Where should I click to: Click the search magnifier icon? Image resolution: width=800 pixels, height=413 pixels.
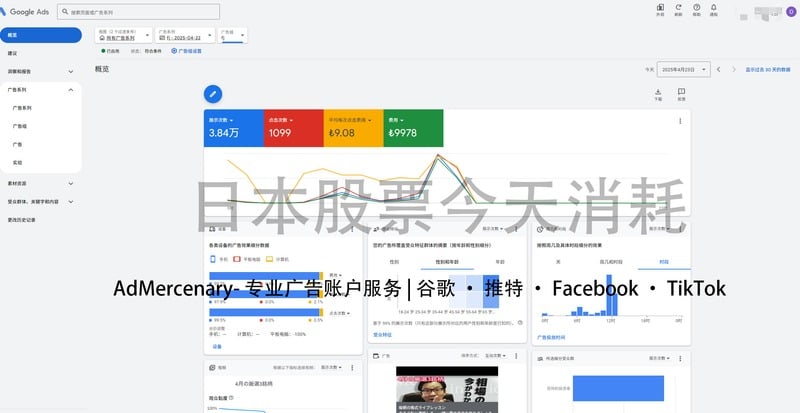tap(65, 11)
